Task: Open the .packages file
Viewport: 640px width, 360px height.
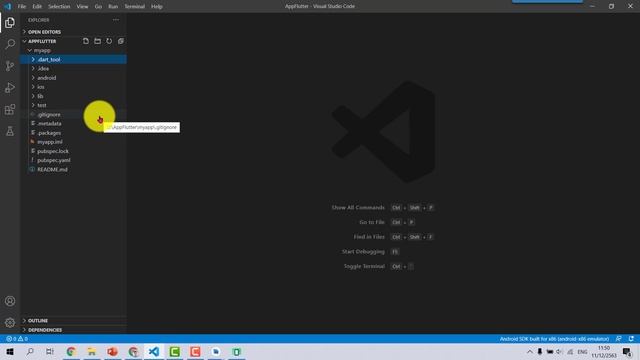Action: [x=73, y=133]
